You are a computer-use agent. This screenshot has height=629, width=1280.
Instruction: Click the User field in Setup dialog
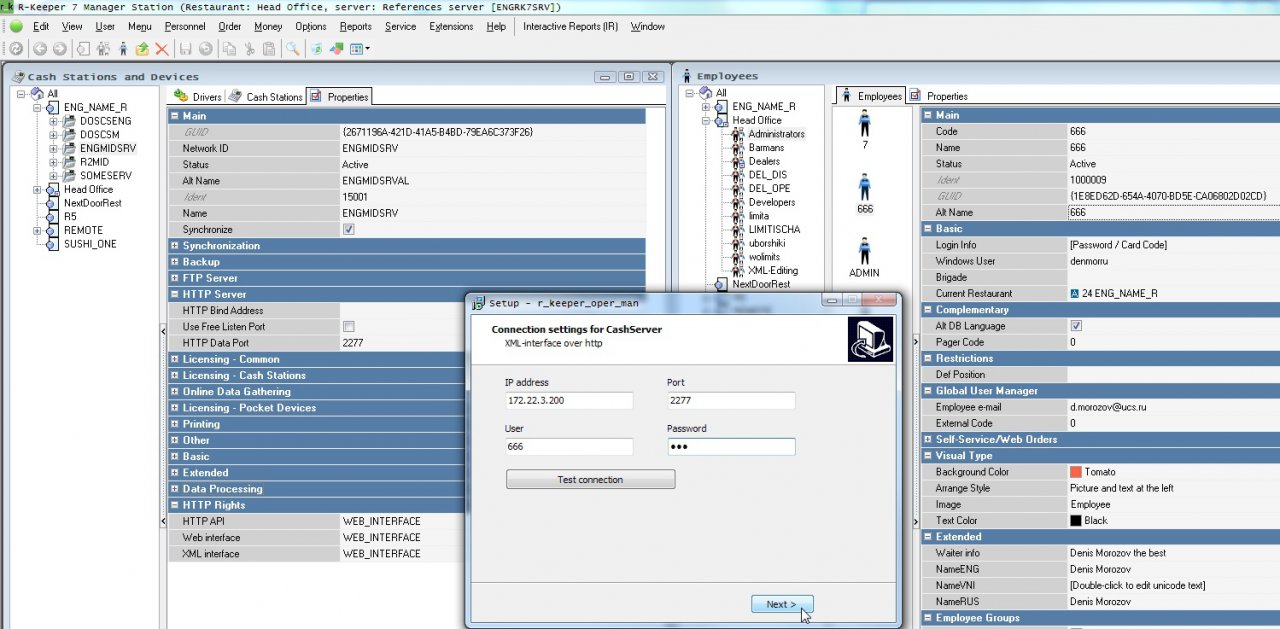569,447
